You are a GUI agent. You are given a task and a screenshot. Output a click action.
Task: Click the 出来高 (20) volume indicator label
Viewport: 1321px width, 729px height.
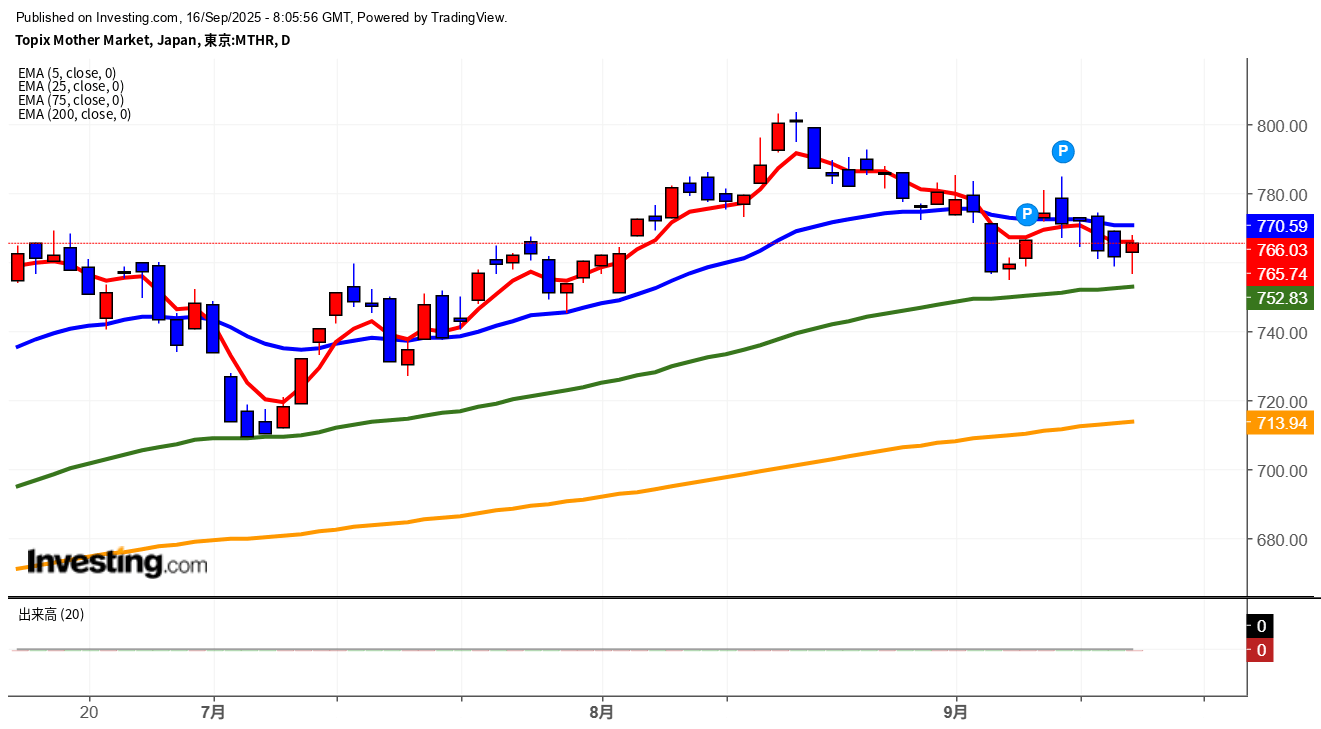pyautogui.click(x=51, y=615)
